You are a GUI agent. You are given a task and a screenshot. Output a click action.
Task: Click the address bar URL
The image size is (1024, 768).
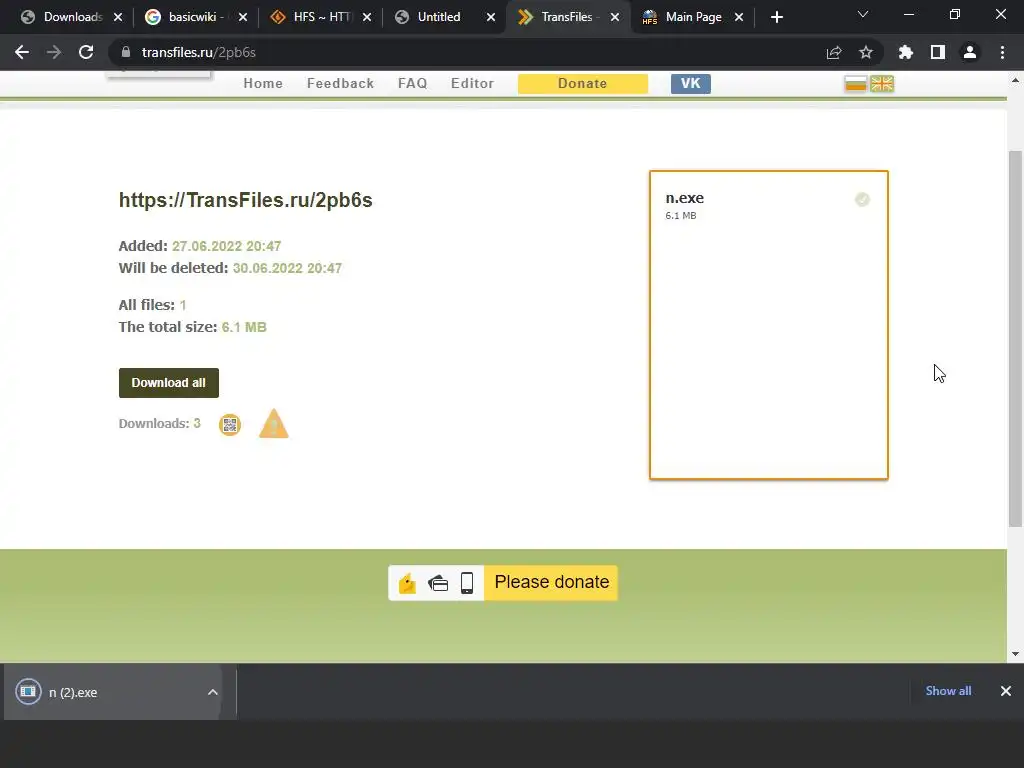coord(199,52)
